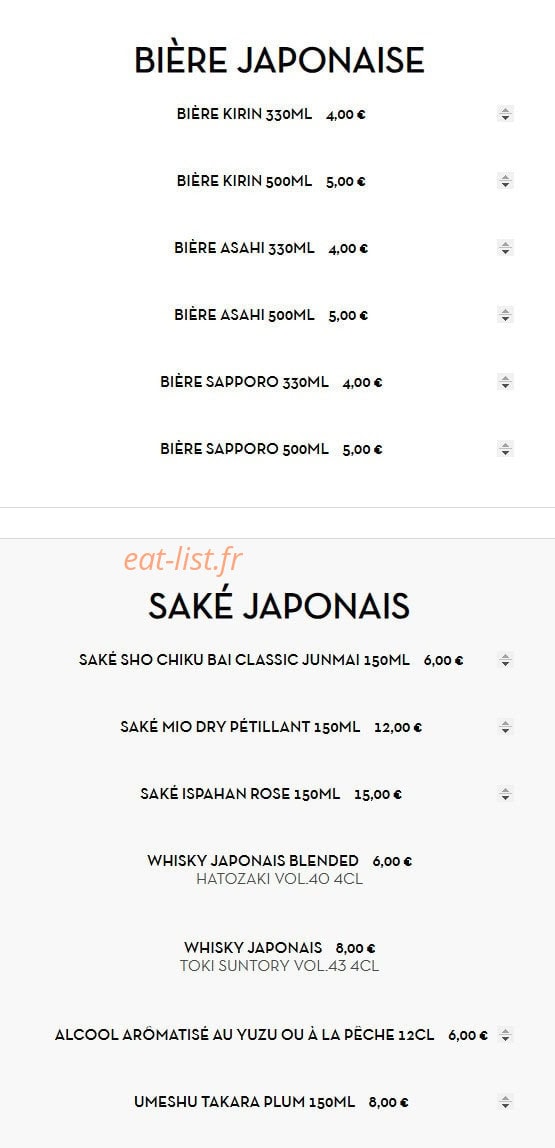Click the stepper for Bière Sapporo 330ml
555x1148 pixels.
(504, 382)
